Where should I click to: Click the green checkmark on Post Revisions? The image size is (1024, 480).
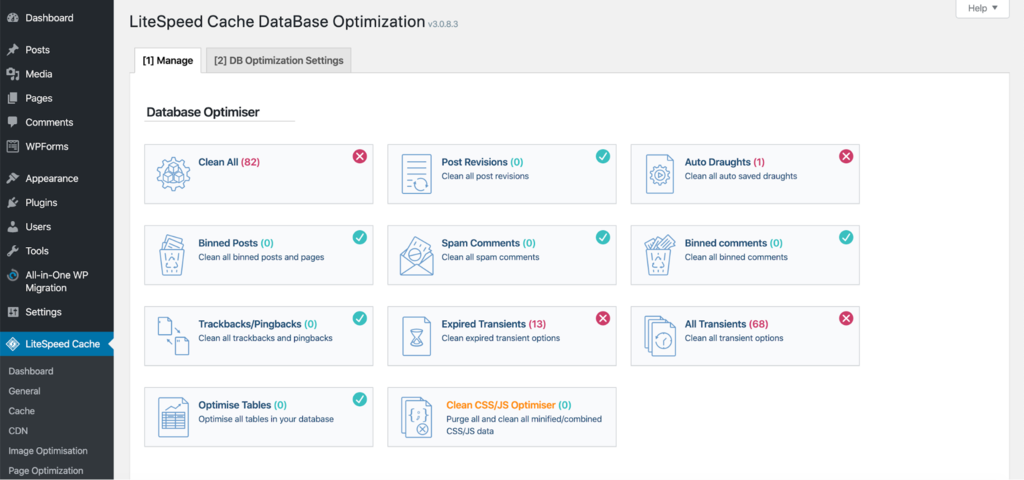[603, 156]
